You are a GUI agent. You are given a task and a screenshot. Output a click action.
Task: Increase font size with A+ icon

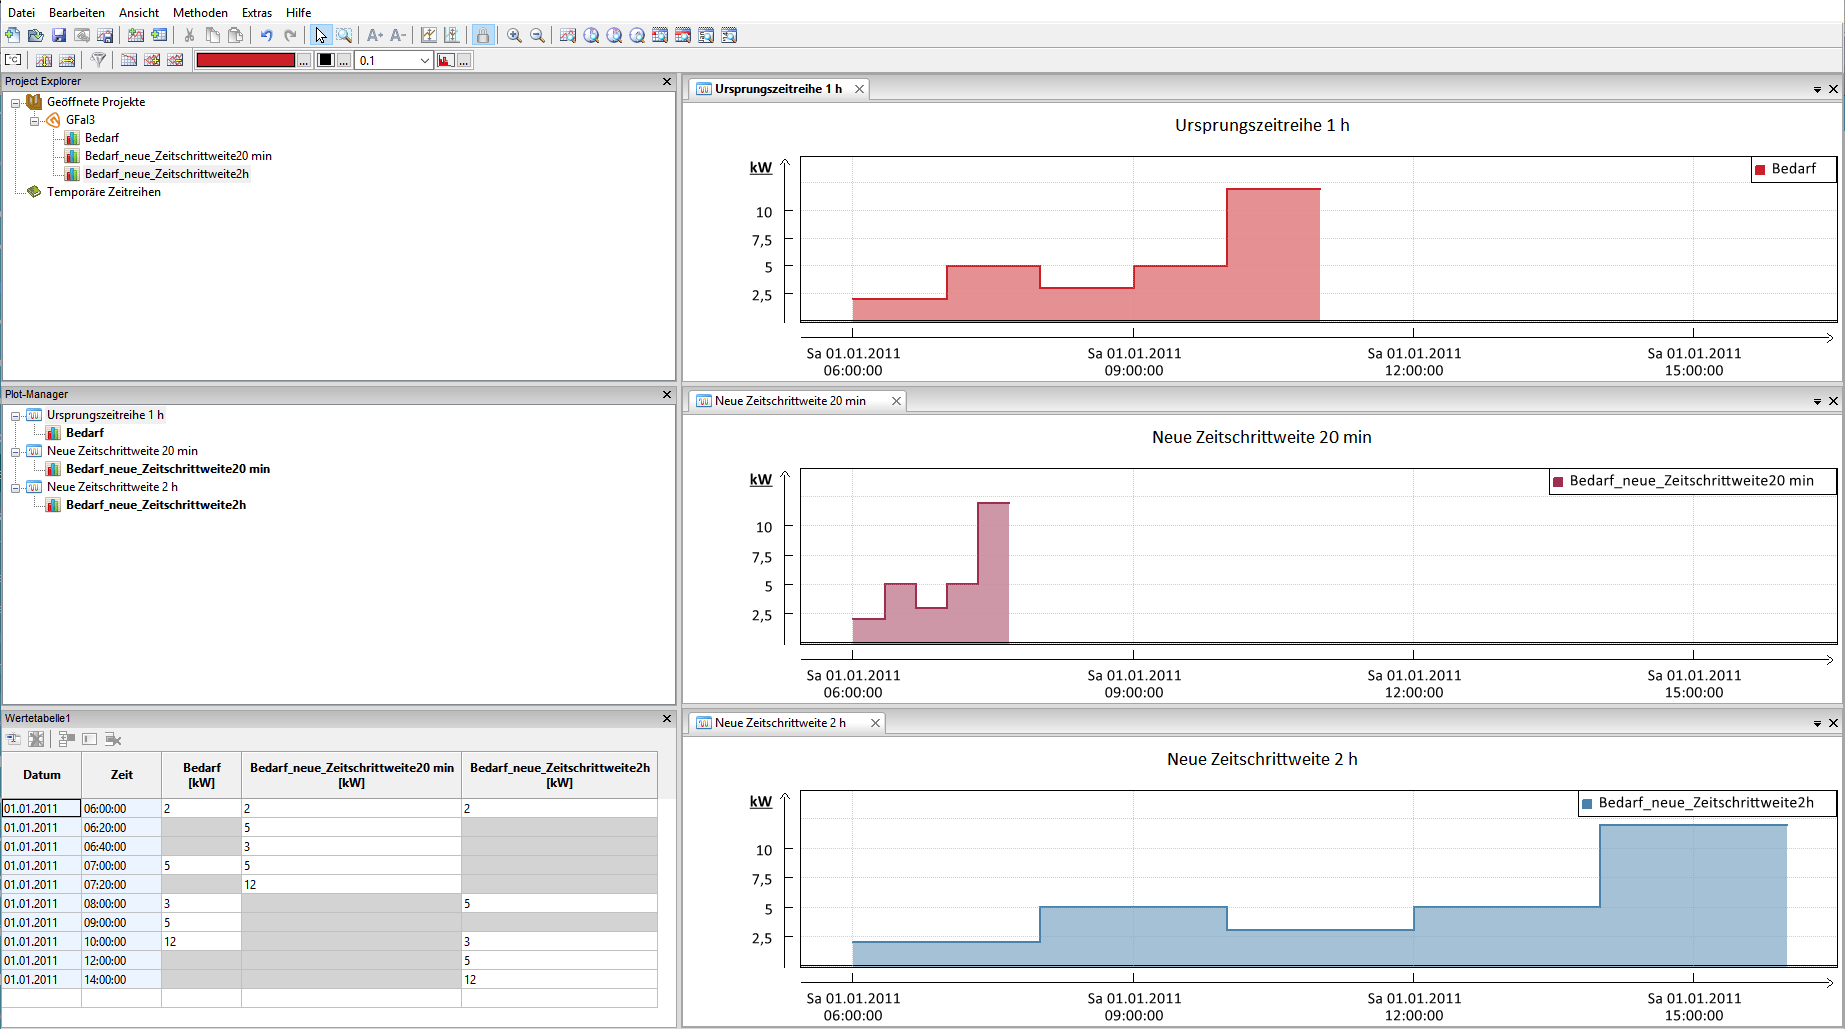375,35
